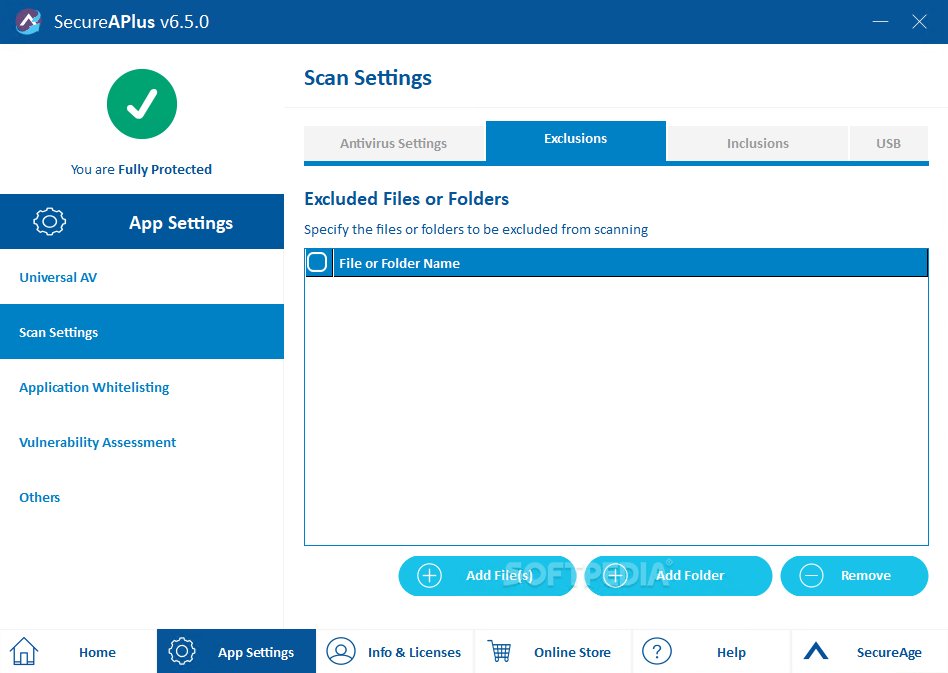The height and width of the screenshot is (673, 948).
Task: Select the Exclusions tab
Action: click(576, 141)
